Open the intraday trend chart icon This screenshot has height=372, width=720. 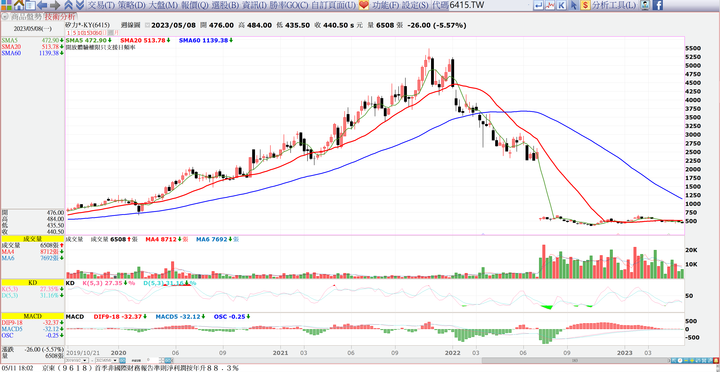coord(550,6)
